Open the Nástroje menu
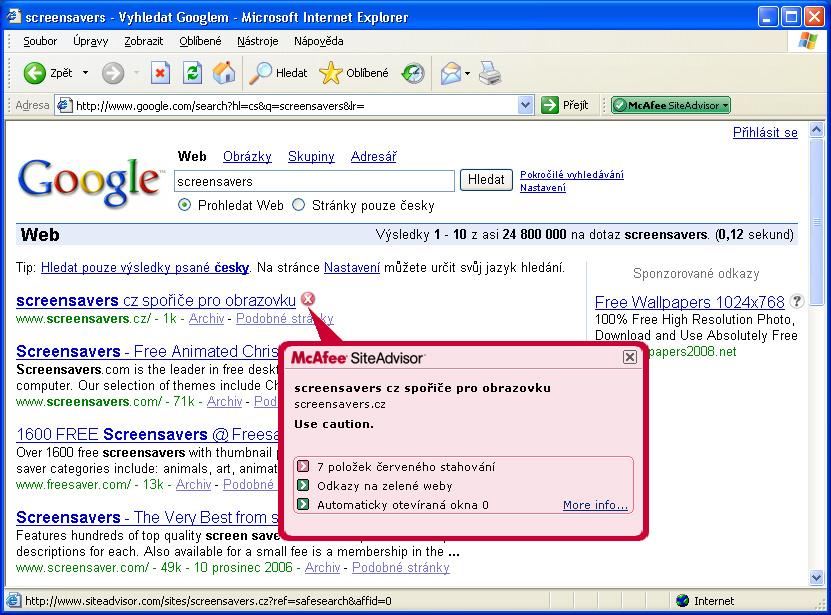This screenshot has width=831, height=615. pyautogui.click(x=258, y=41)
